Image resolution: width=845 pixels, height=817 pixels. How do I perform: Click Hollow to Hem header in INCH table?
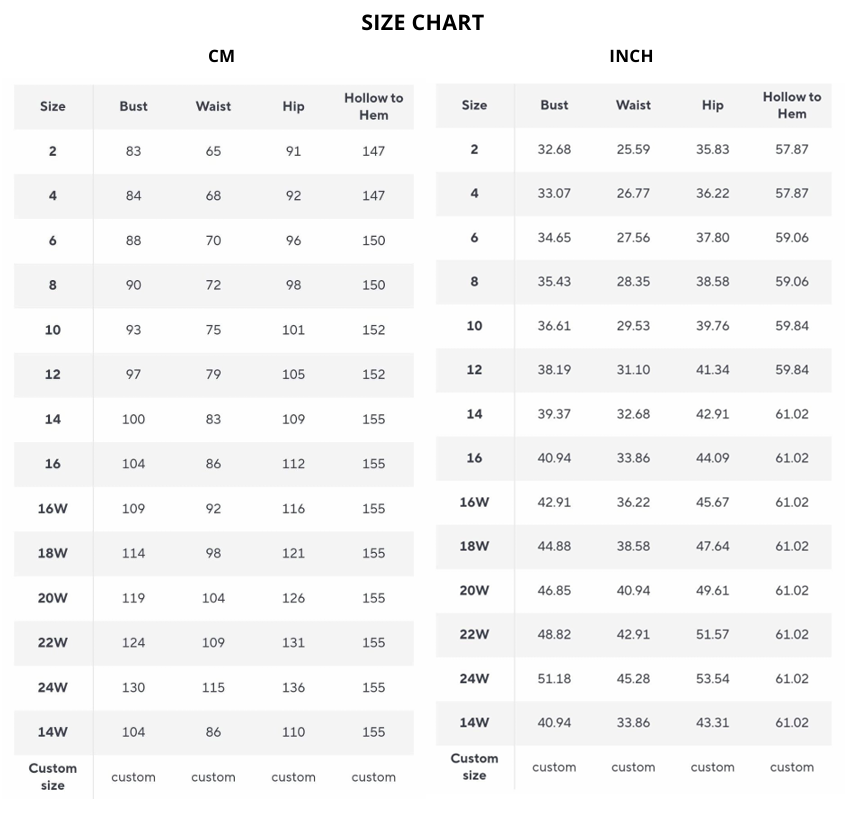click(792, 105)
